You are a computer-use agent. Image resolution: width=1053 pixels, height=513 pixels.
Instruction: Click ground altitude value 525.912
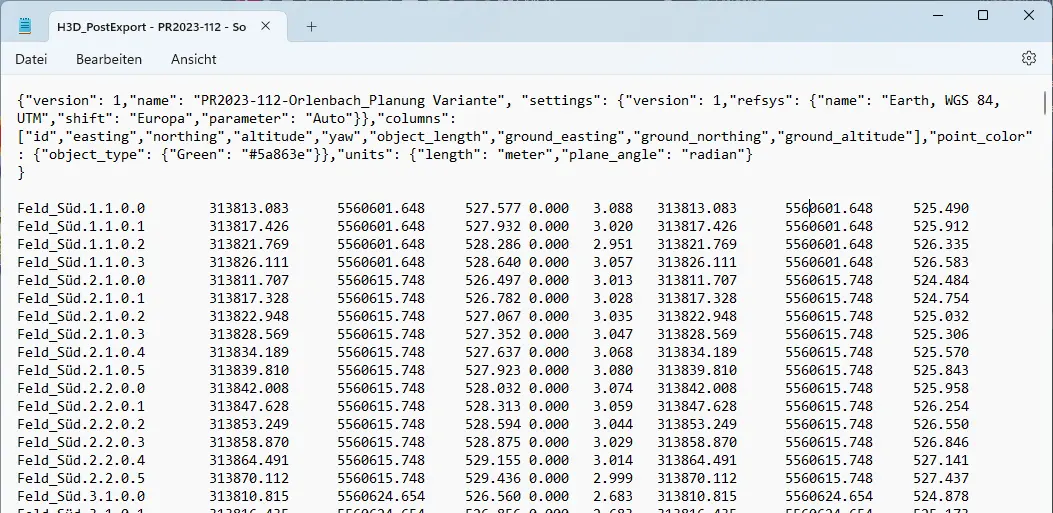pos(941,226)
